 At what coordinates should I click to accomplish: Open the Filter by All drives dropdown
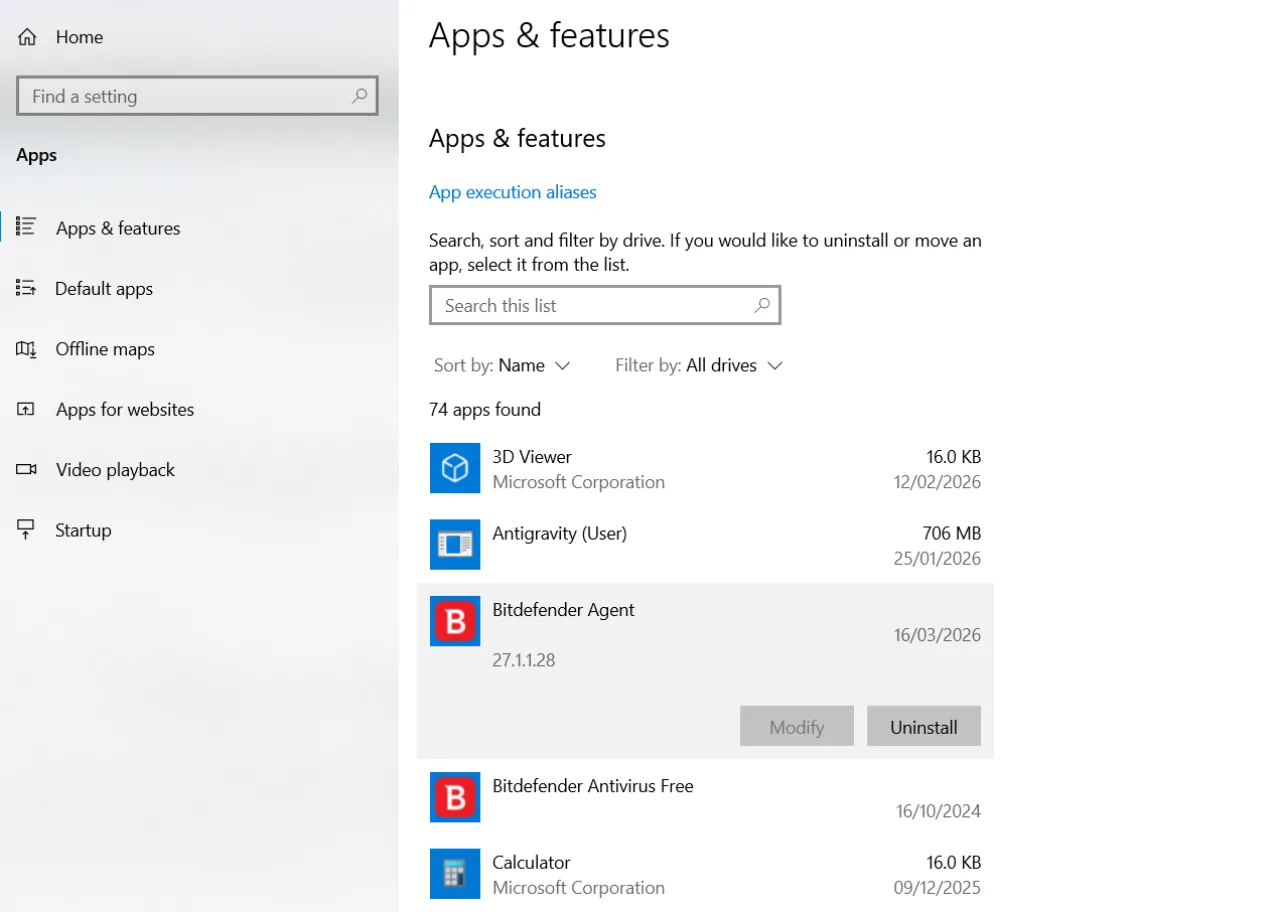pyautogui.click(x=699, y=365)
